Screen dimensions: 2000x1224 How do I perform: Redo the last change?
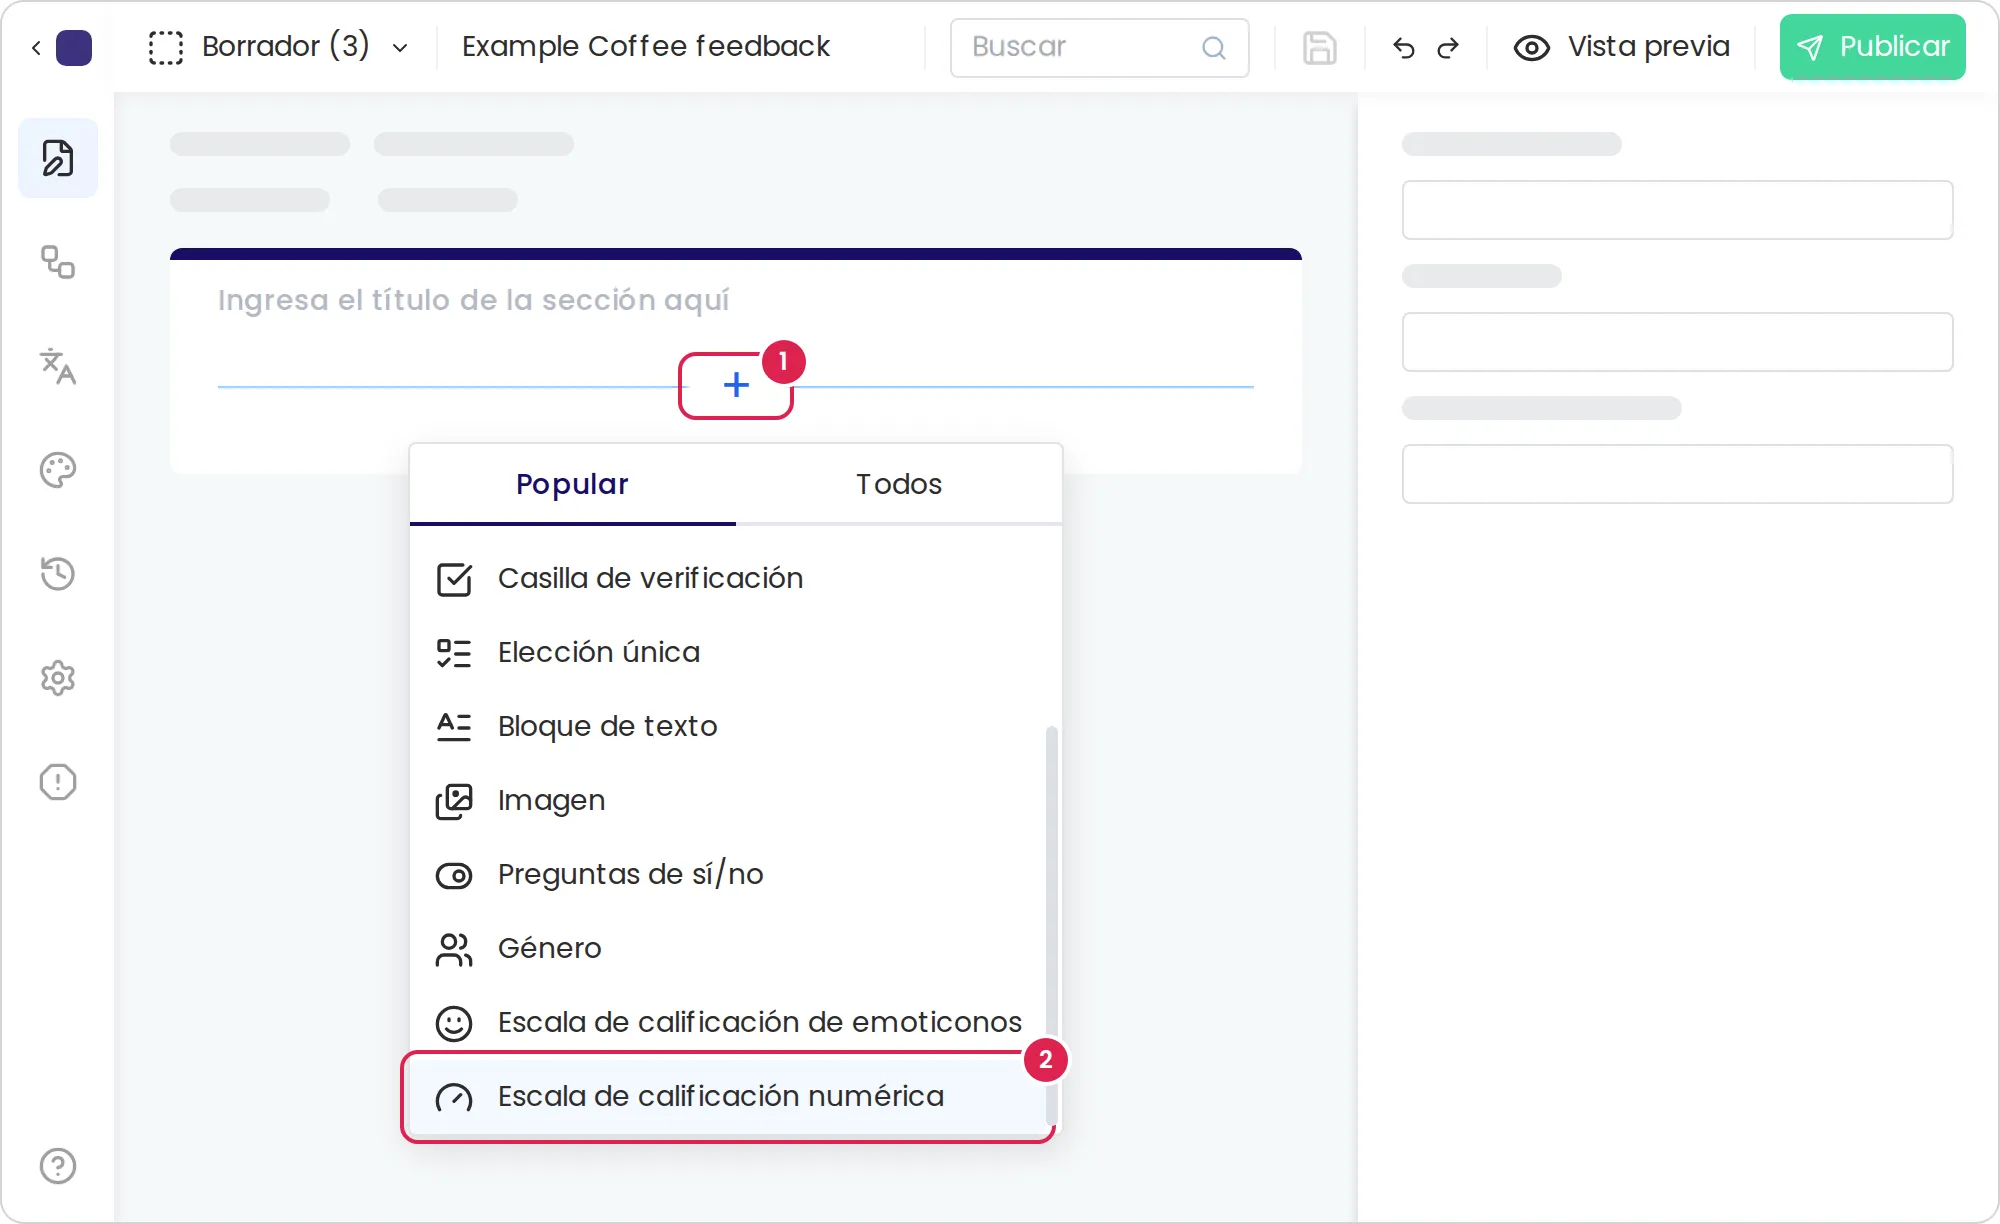(1448, 47)
